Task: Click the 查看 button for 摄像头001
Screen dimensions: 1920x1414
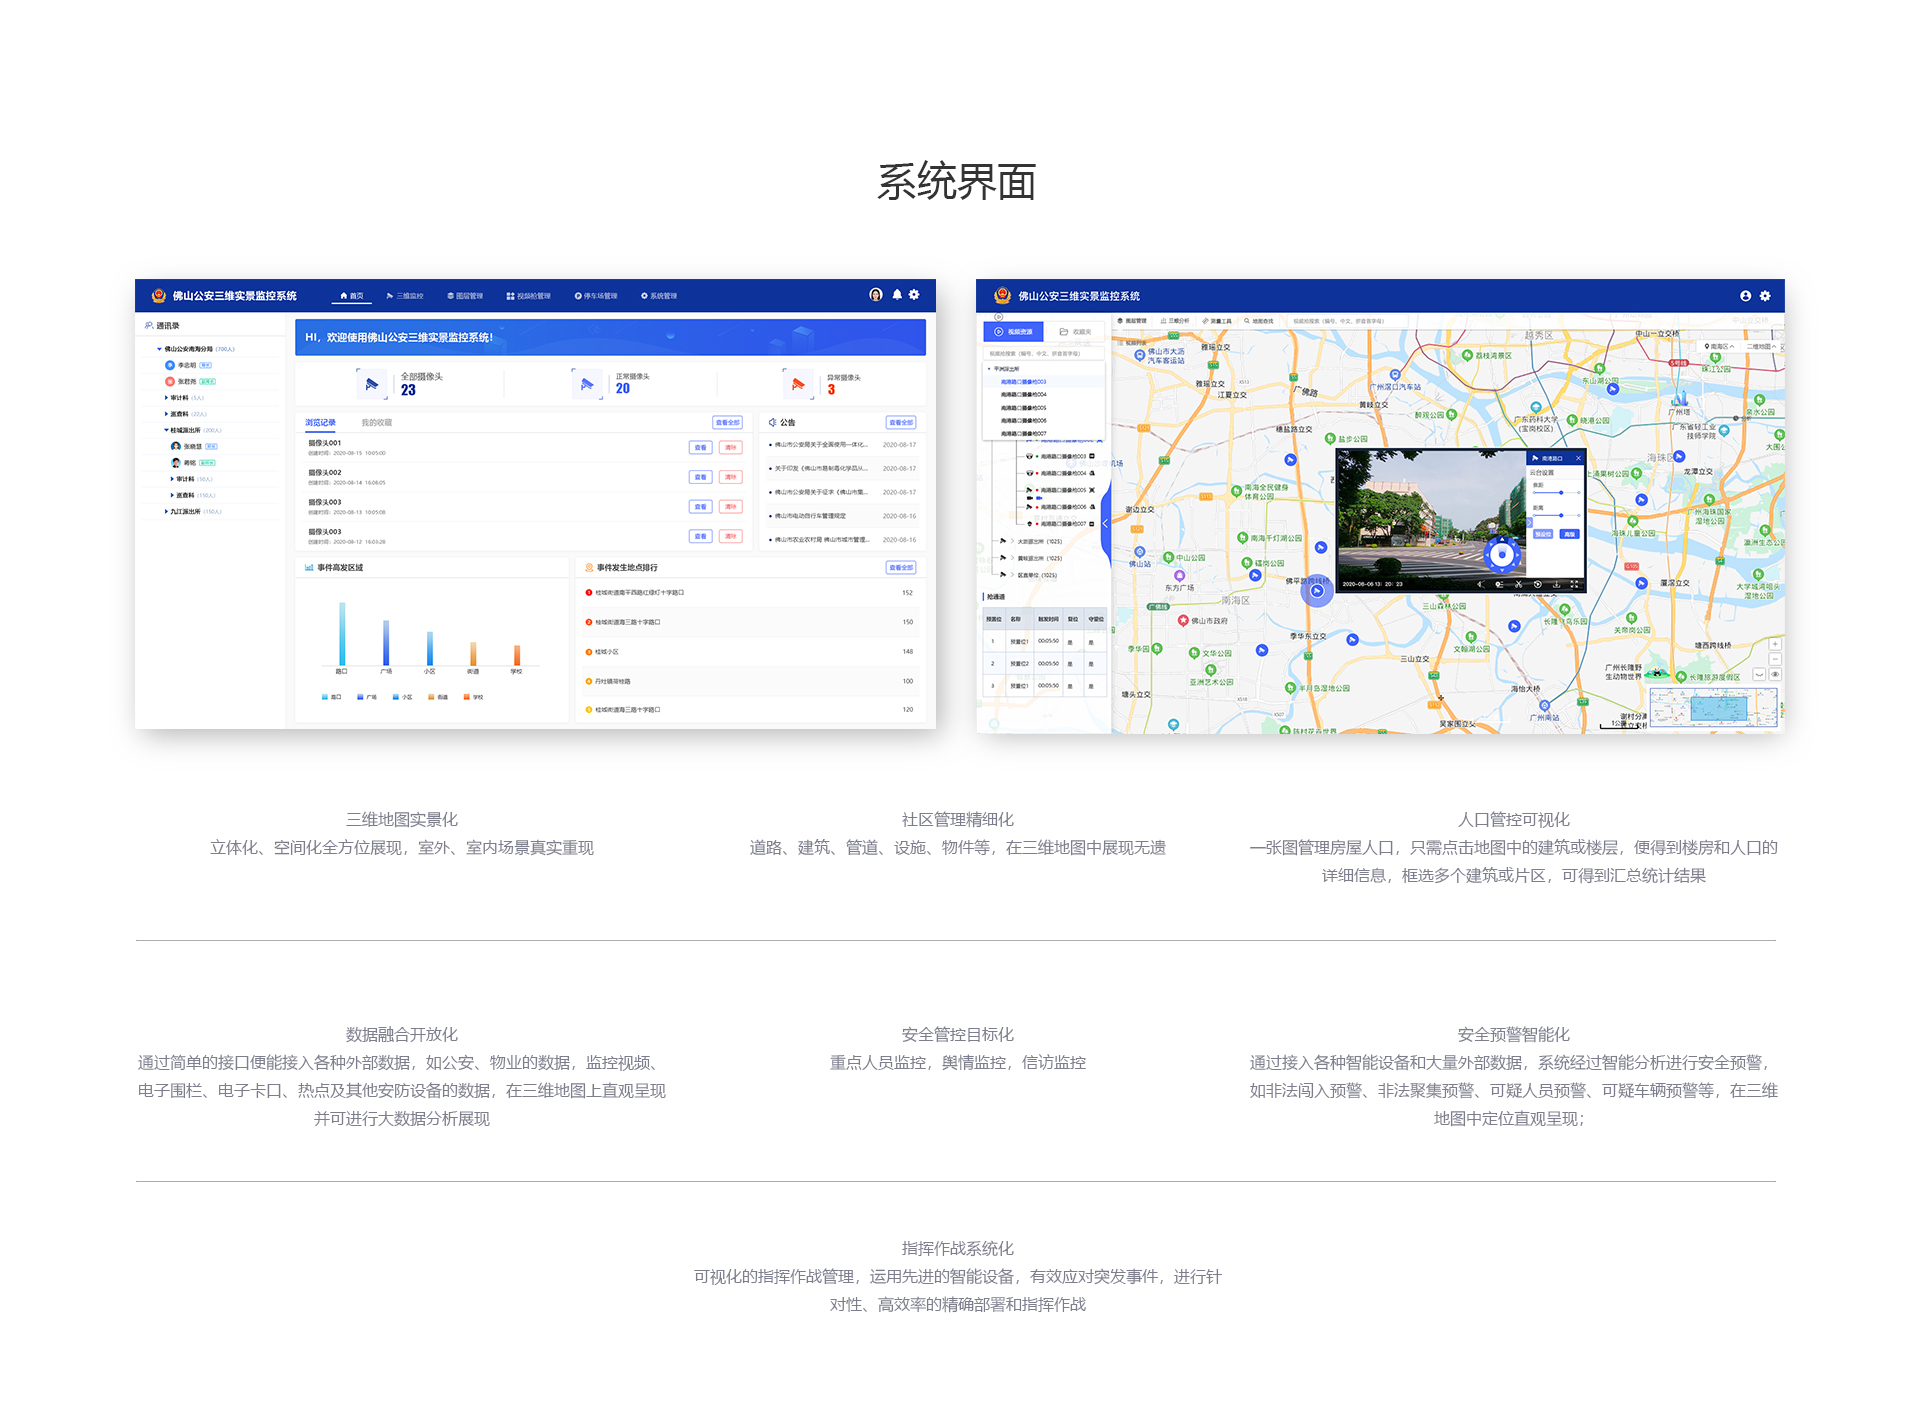Action: [x=700, y=447]
